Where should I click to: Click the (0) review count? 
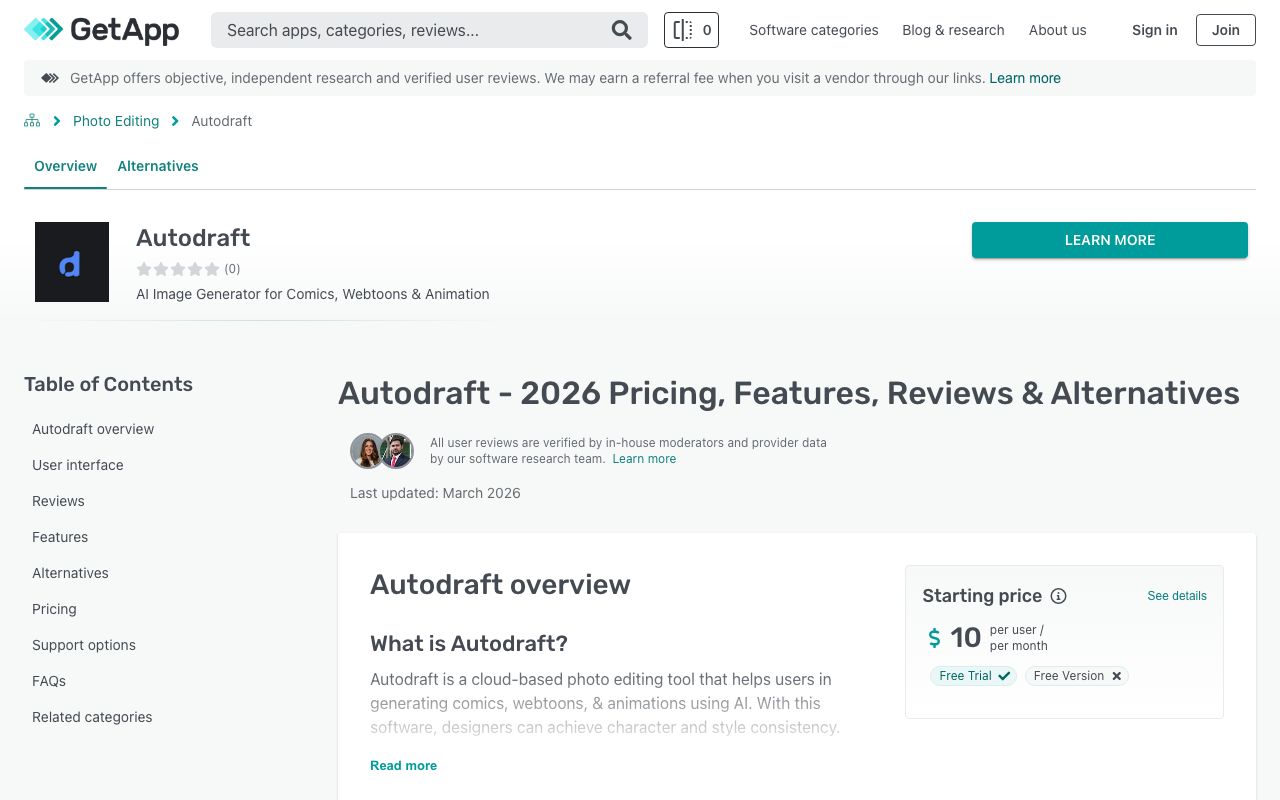pos(232,269)
